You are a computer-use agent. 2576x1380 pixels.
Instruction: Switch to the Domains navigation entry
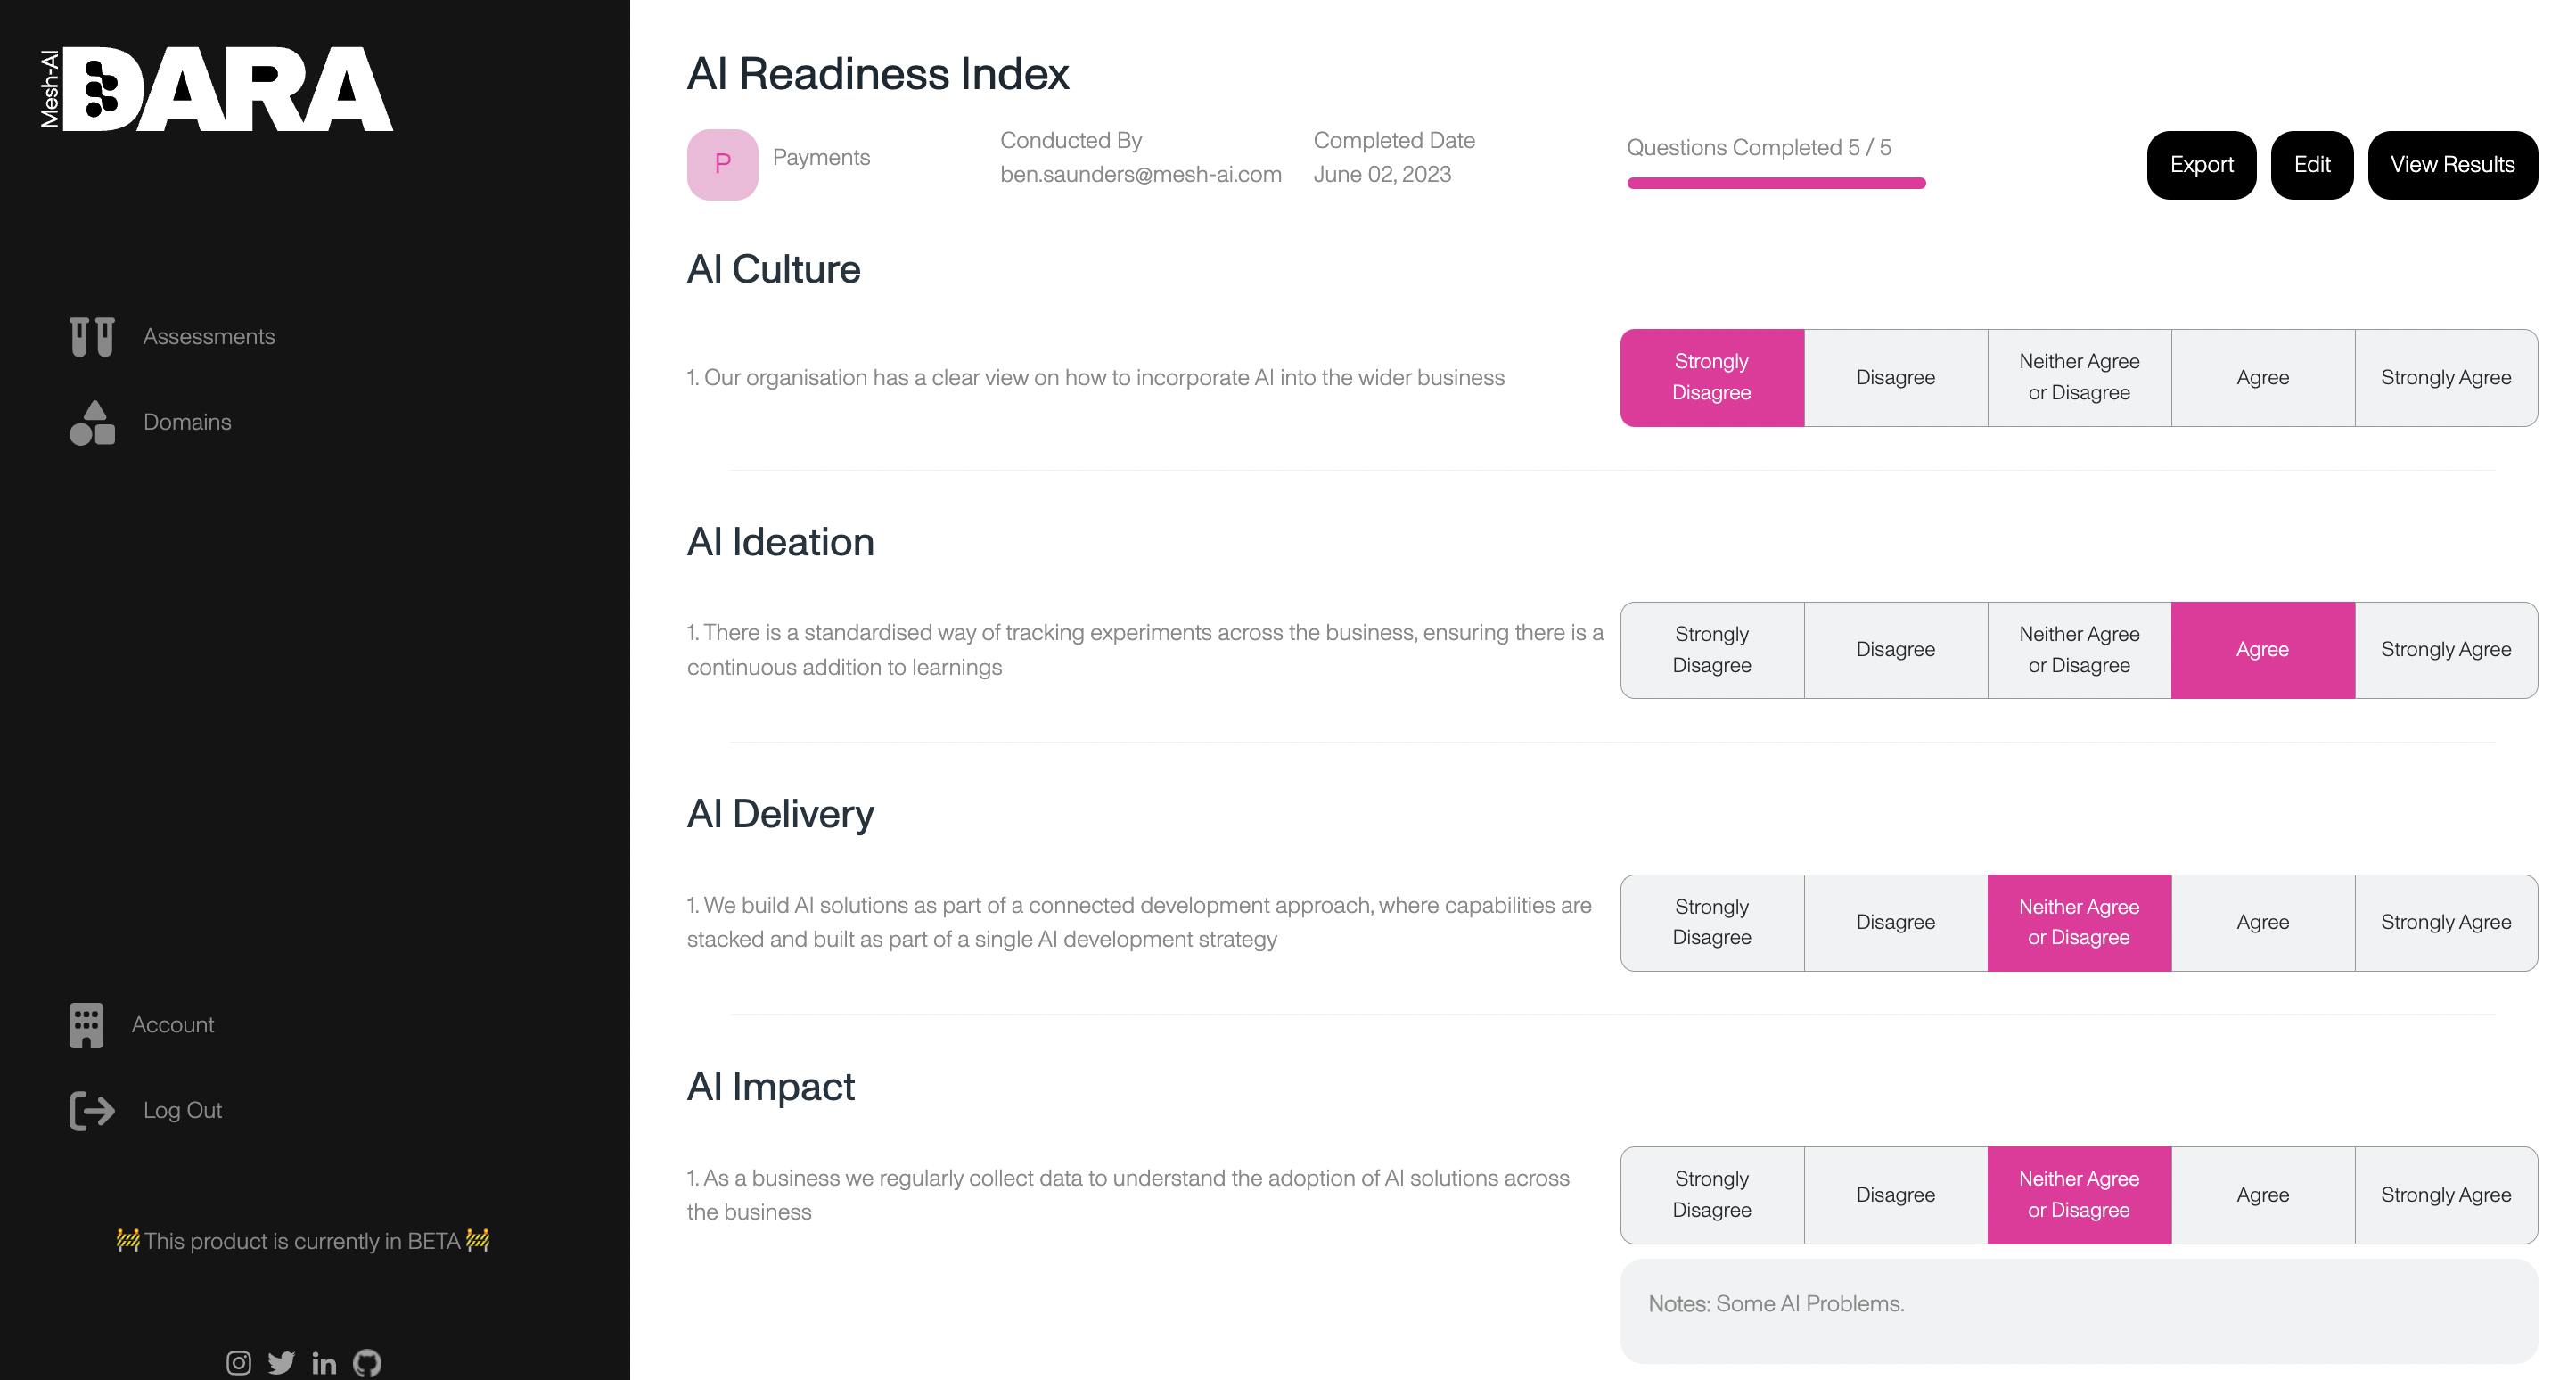(186, 422)
